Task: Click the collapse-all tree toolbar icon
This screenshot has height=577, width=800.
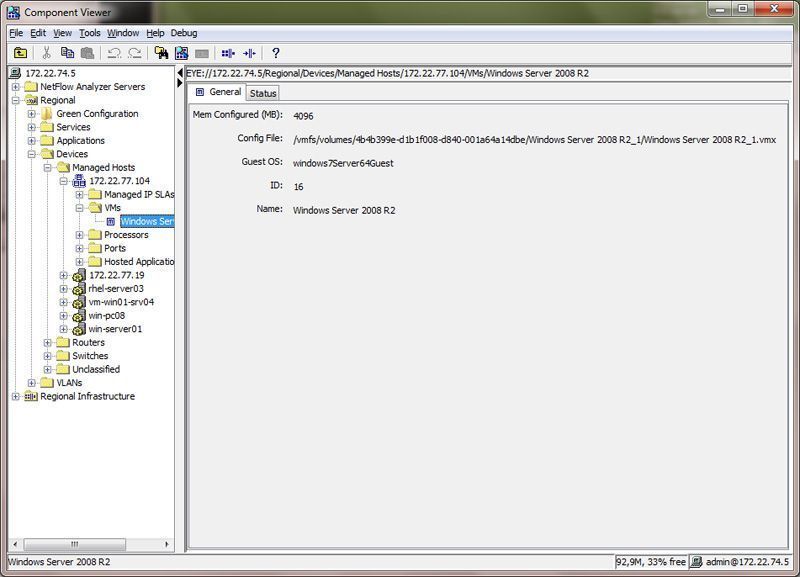Action: pyautogui.click(x=249, y=53)
